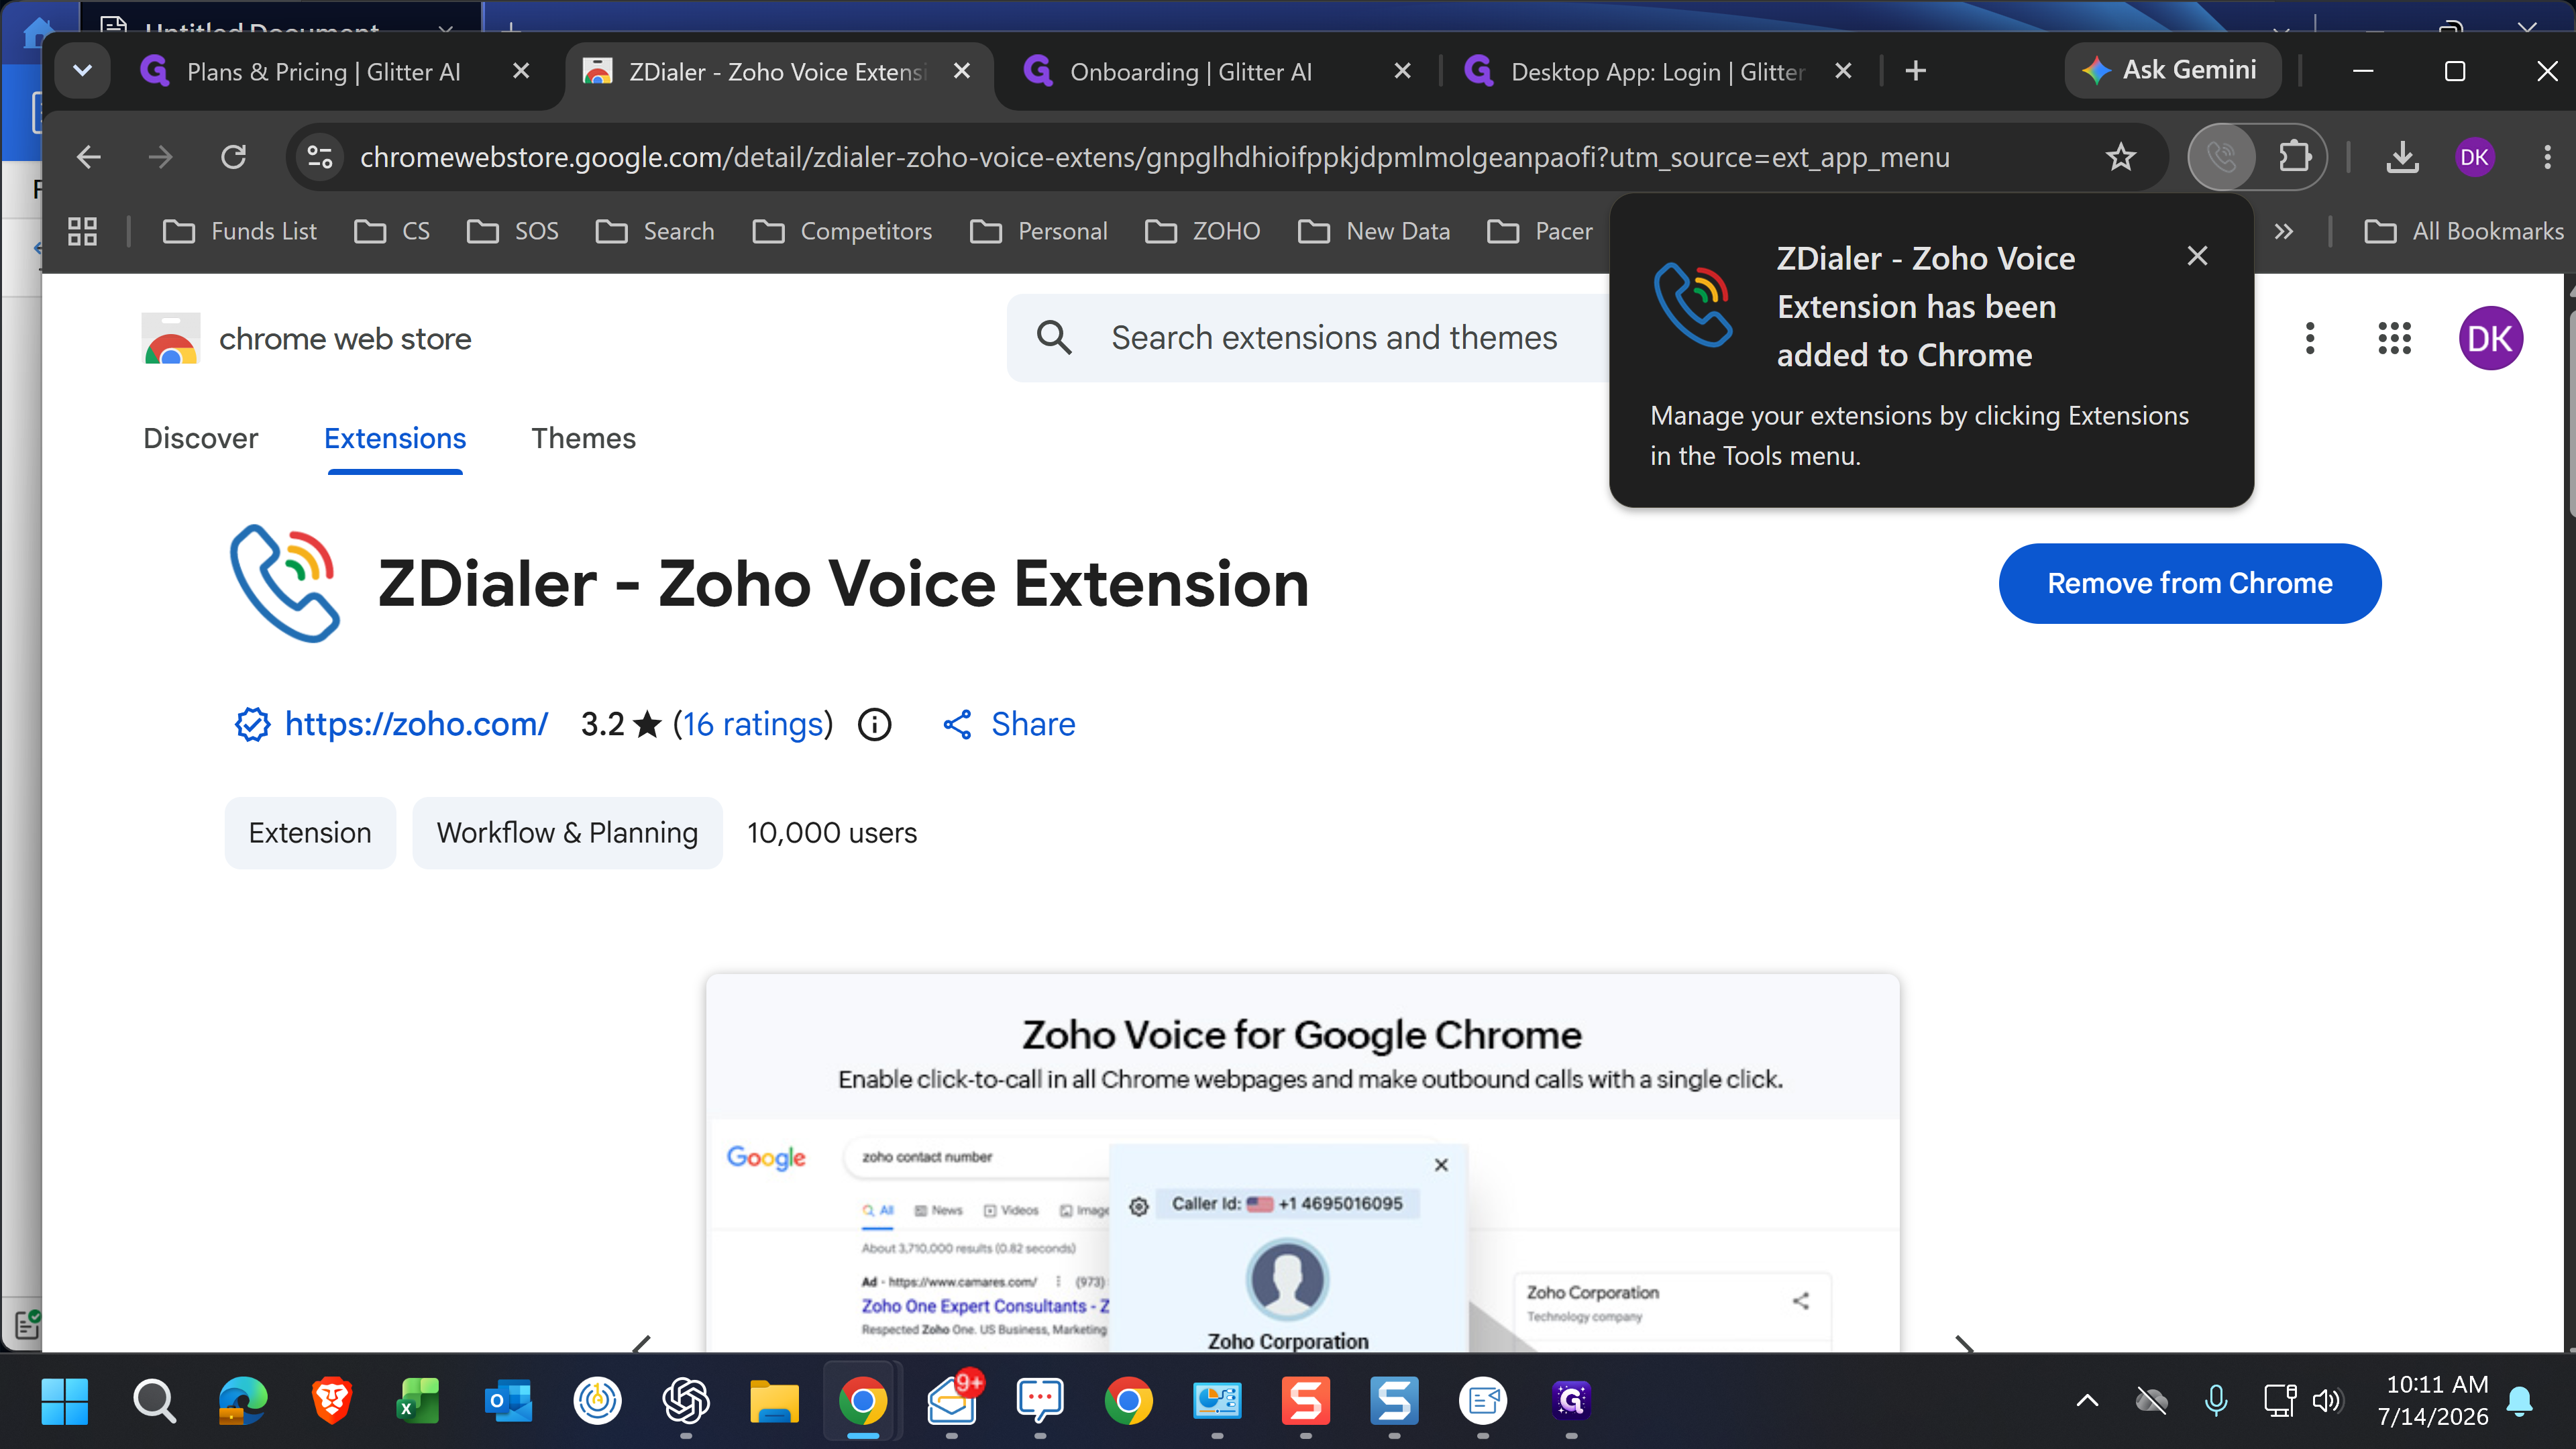Open Pacer bookmark folder
Image resolution: width=2576 pixels, height=1449 pixels.
[1540, 232]
